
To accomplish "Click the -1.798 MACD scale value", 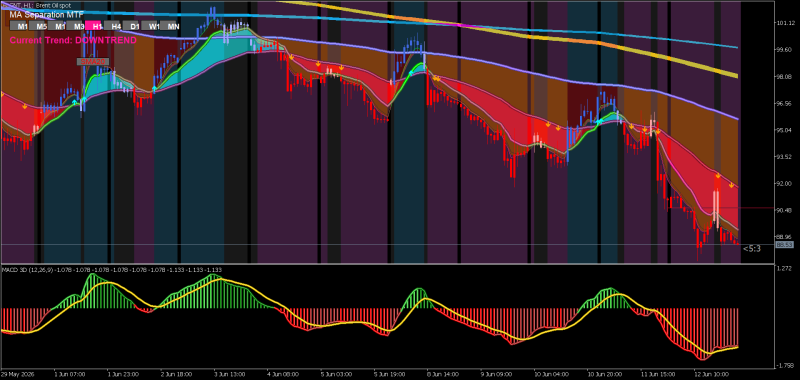I will (x=785, y=365).
